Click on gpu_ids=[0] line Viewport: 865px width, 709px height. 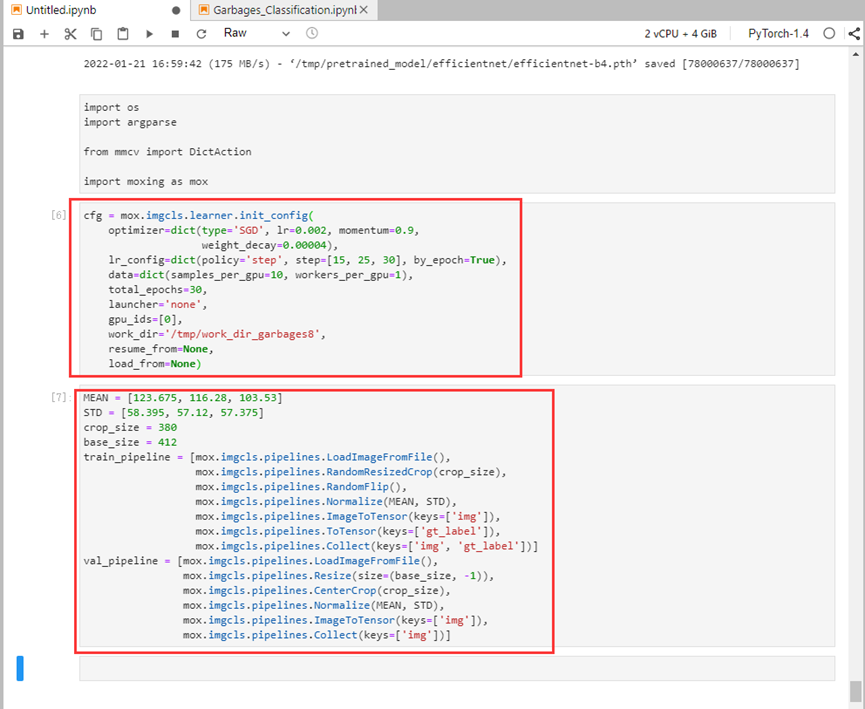[x=145, y=319]
